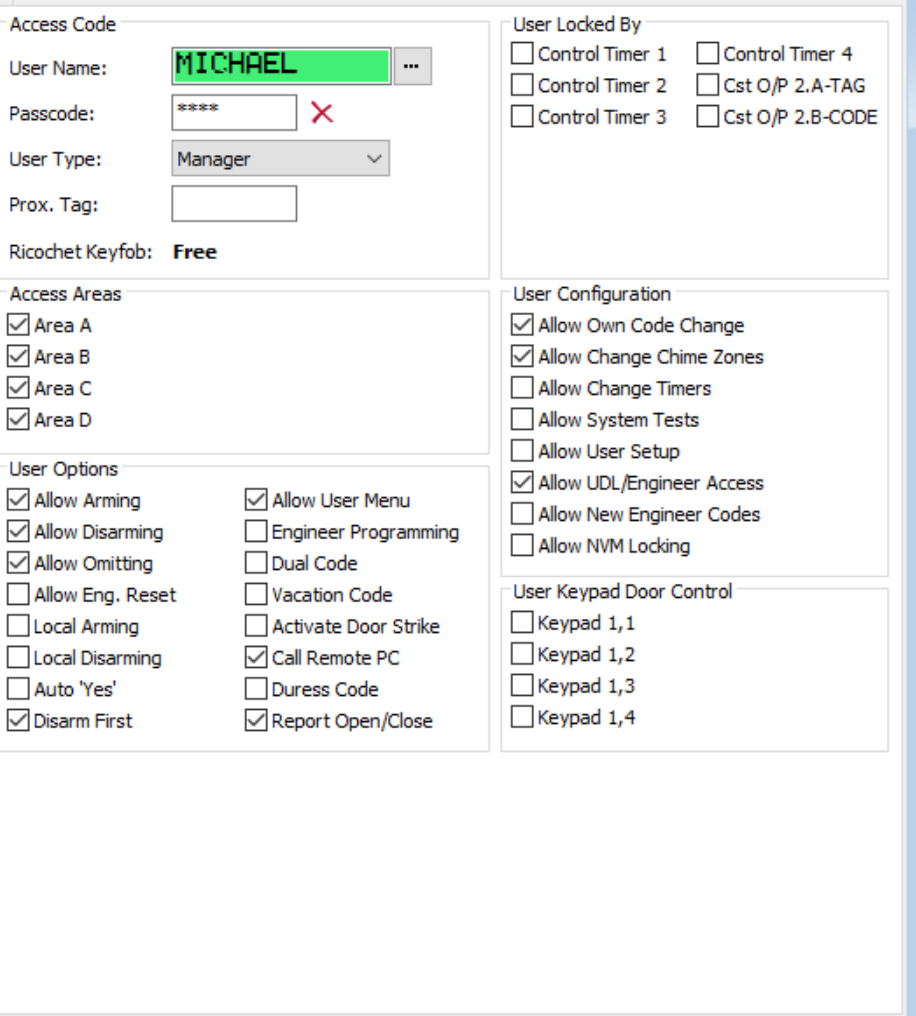Enable the Vacation Code checkbox

(256, 595)
